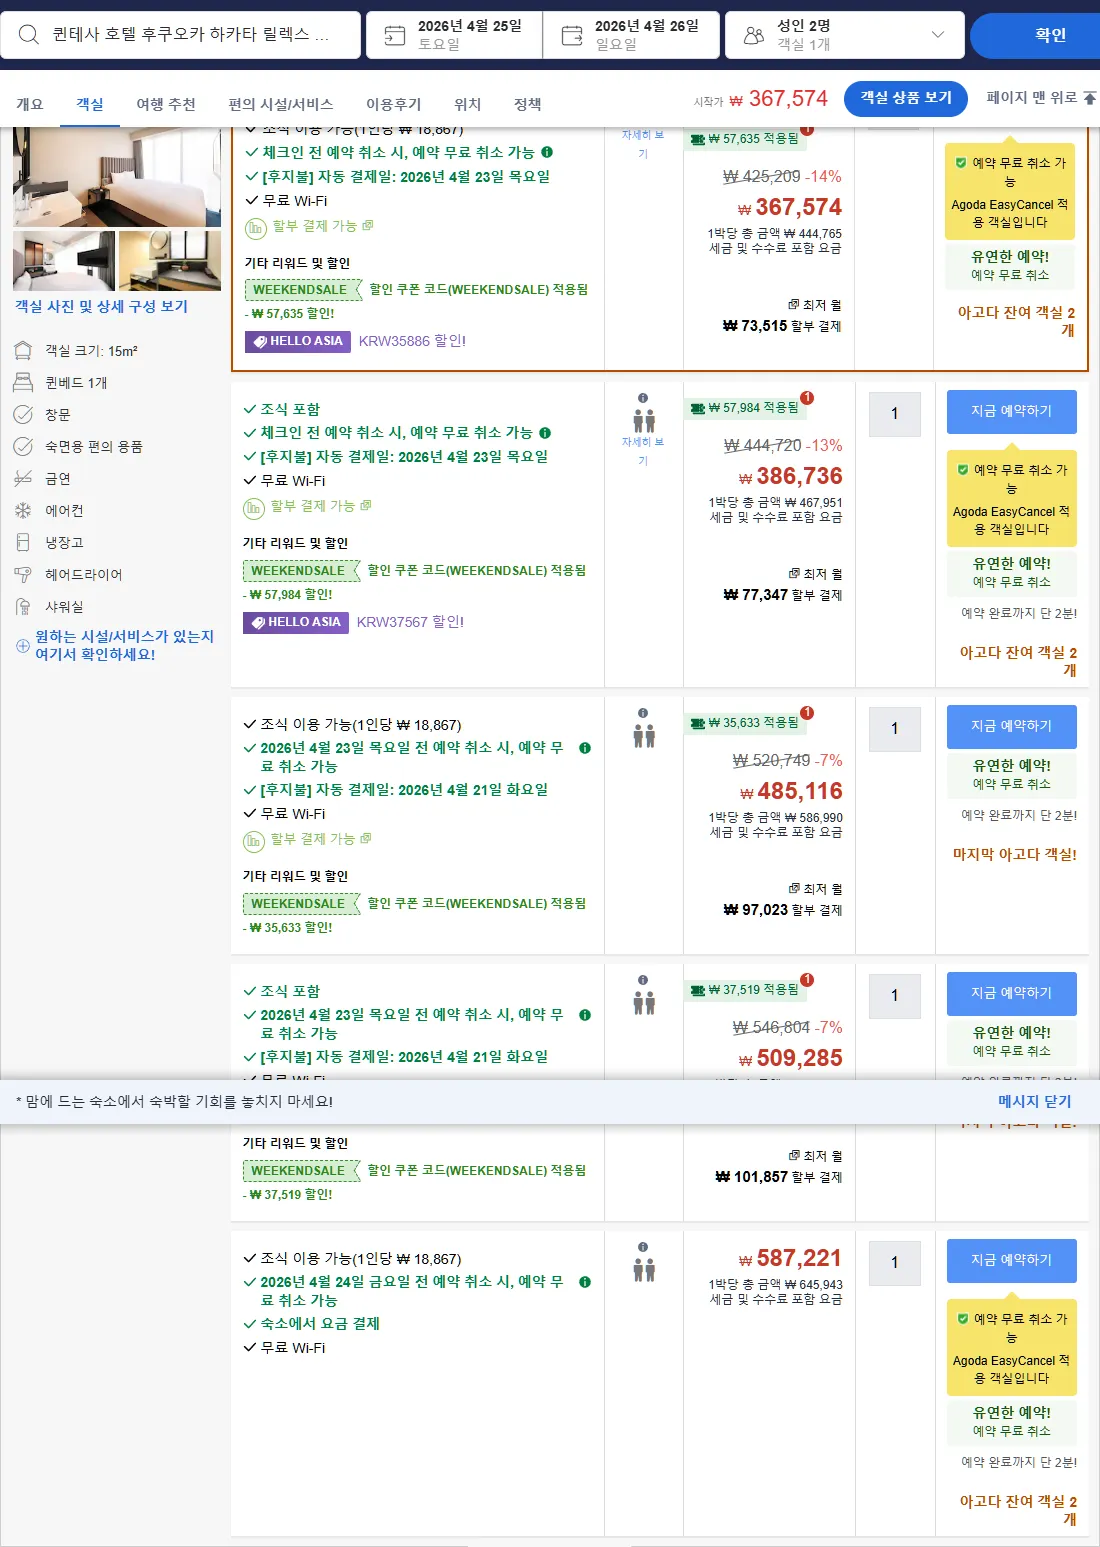Click the red badge on ₩37,519 적용됨 tag
The width and height of the screenshot is (1100, 1547).
pyautogui.click(x=807, y=980)
